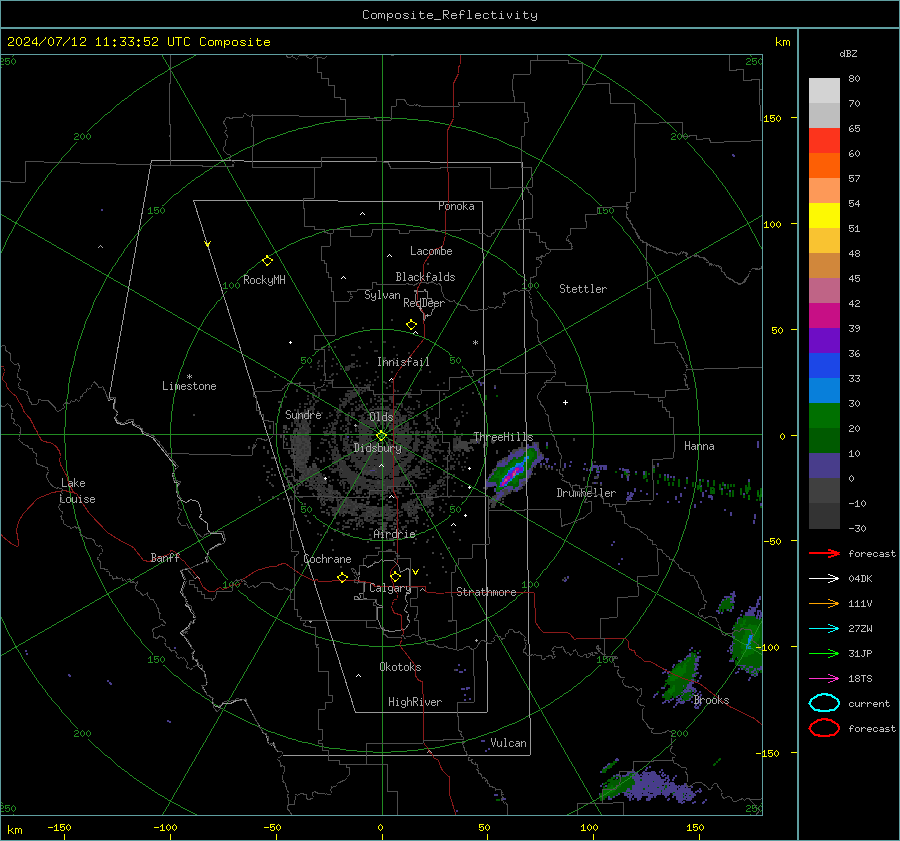Click the Hanna city label
Viewport: 900px width, 841px height.
(x=699, y=446)
